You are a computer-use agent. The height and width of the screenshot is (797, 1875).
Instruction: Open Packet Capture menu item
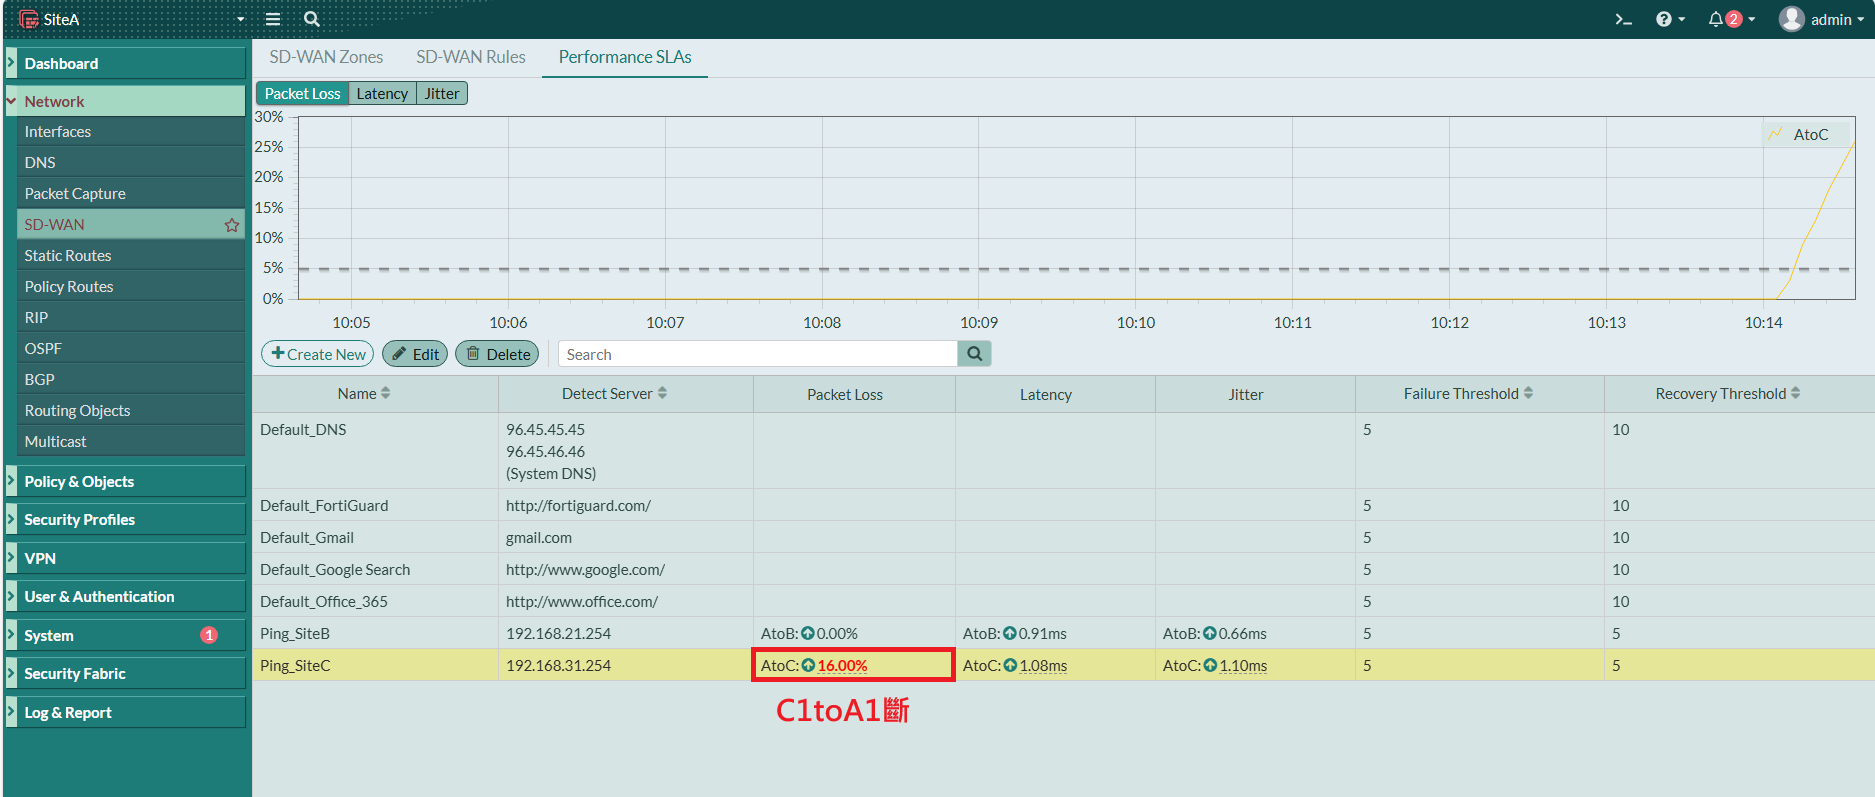[131, 193]
